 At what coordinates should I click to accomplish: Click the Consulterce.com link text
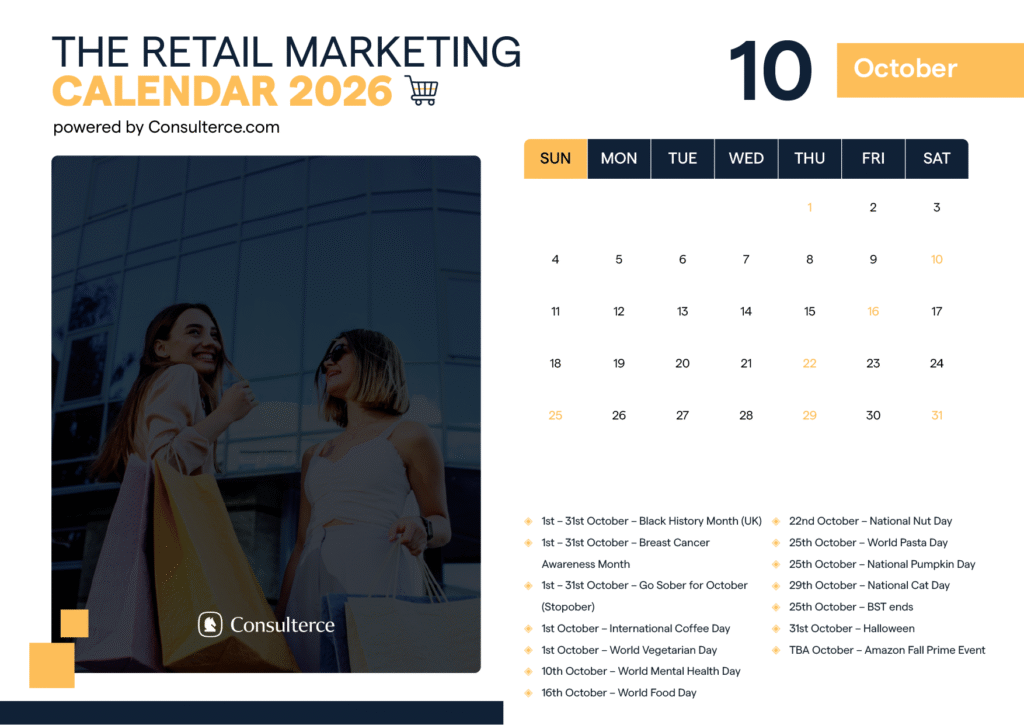[x=214, y=127]
